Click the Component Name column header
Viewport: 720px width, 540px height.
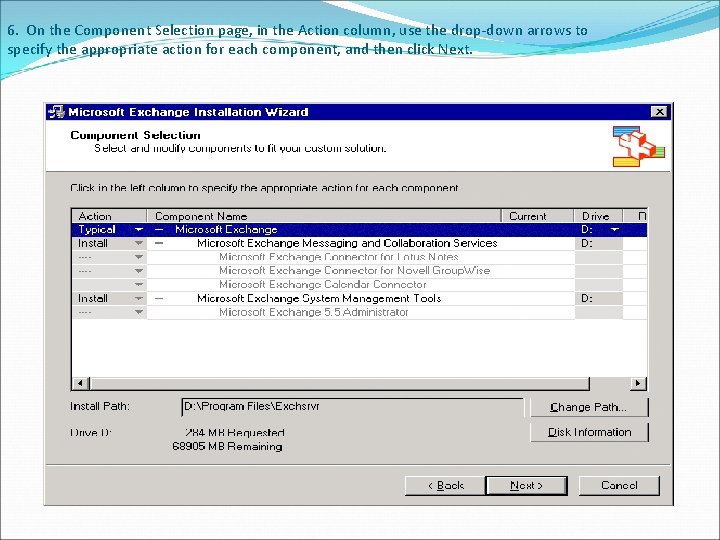coord(324,216)
